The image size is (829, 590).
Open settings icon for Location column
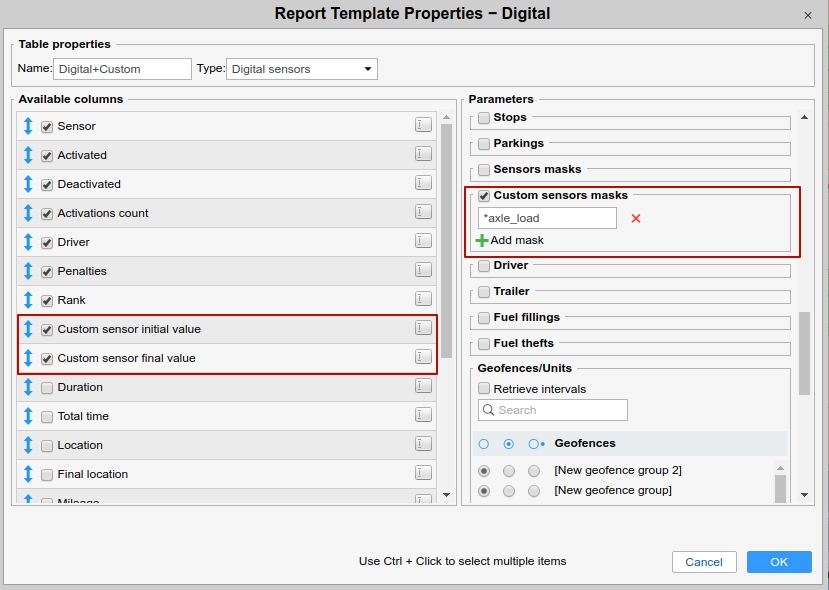(423, 445)
